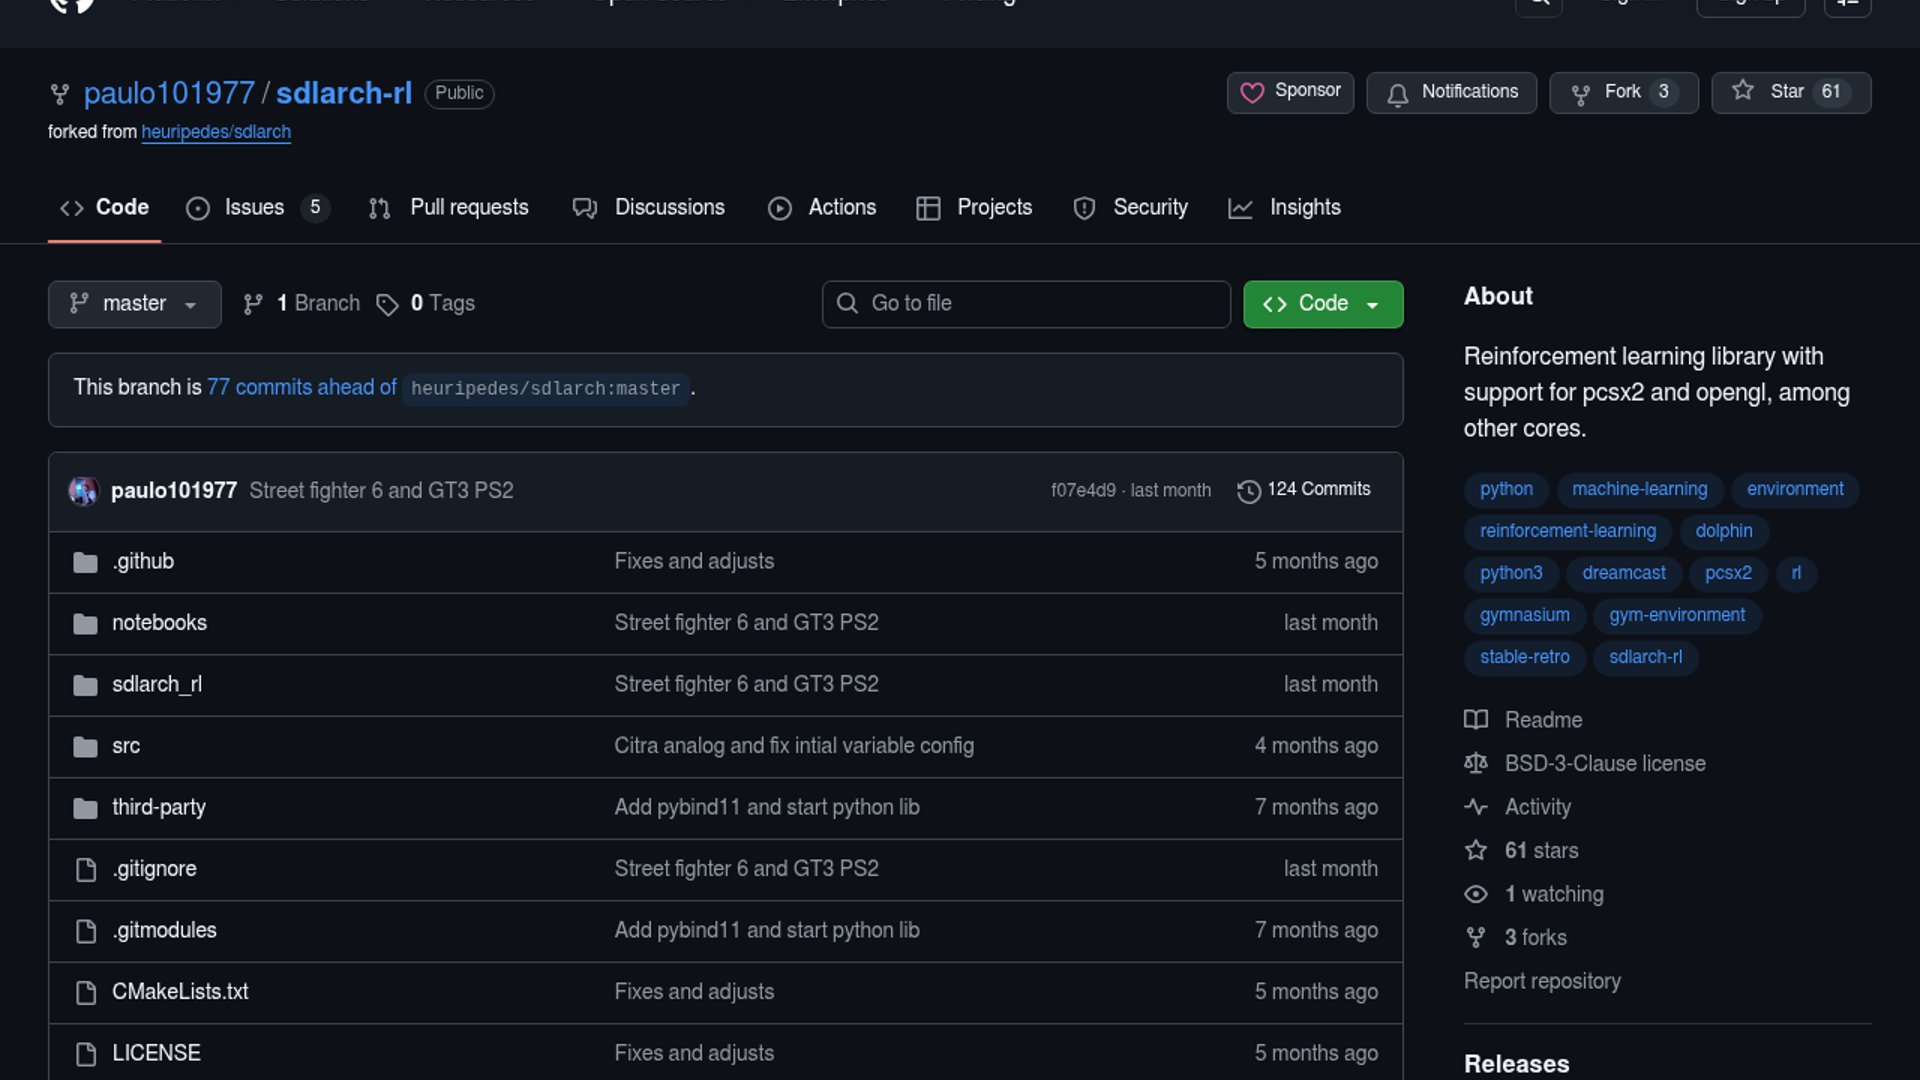Click the Tags label icon

(x=387, y=304)
